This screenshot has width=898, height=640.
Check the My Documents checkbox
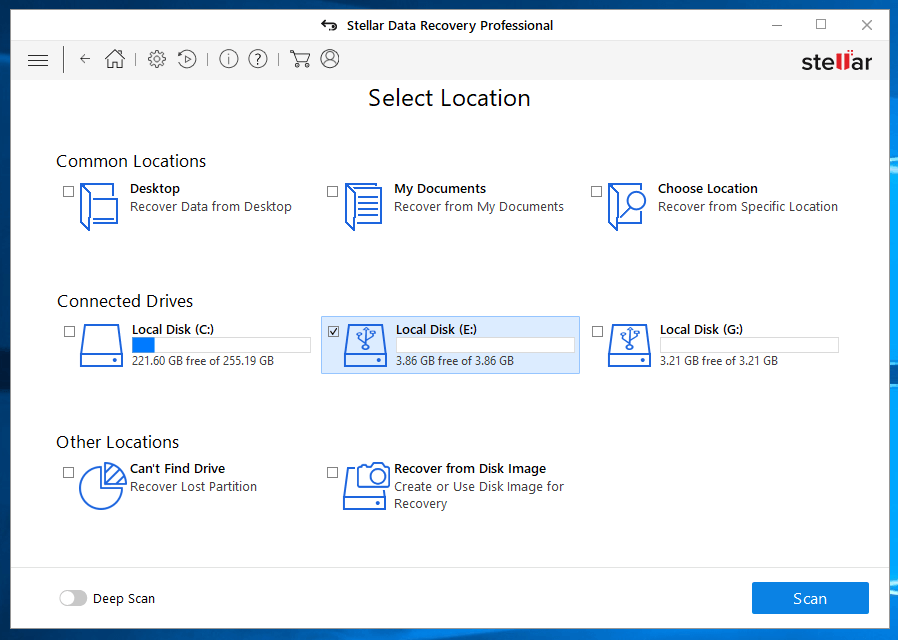point(332,191)
